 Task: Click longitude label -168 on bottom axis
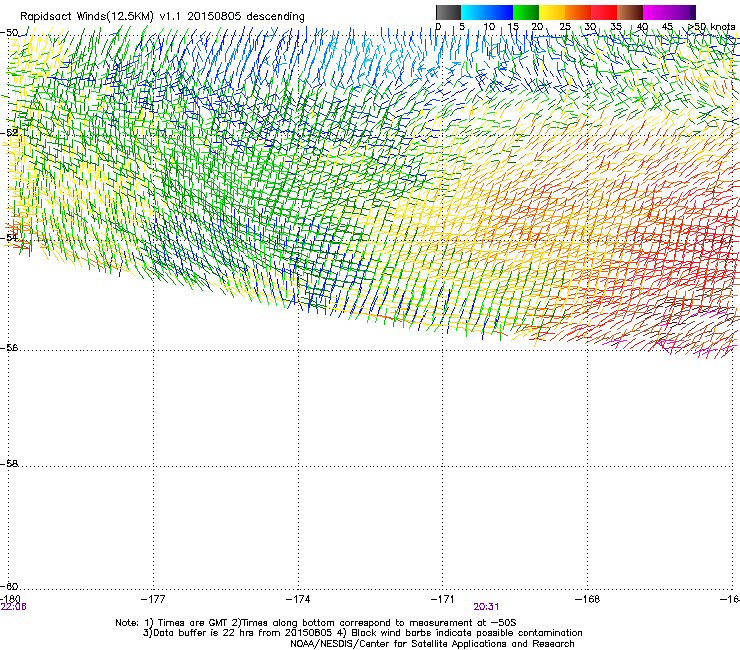(x=588, y=599)
